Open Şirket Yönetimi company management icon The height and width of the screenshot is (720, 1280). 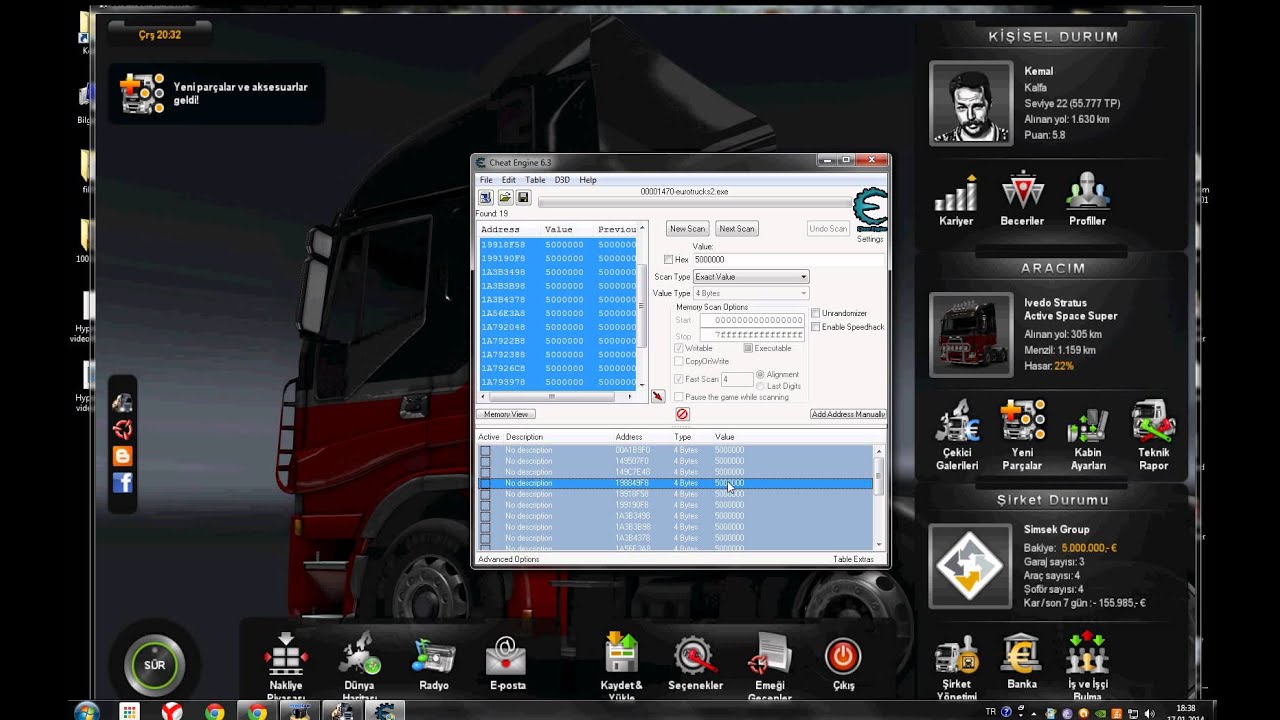click(956, 654)
